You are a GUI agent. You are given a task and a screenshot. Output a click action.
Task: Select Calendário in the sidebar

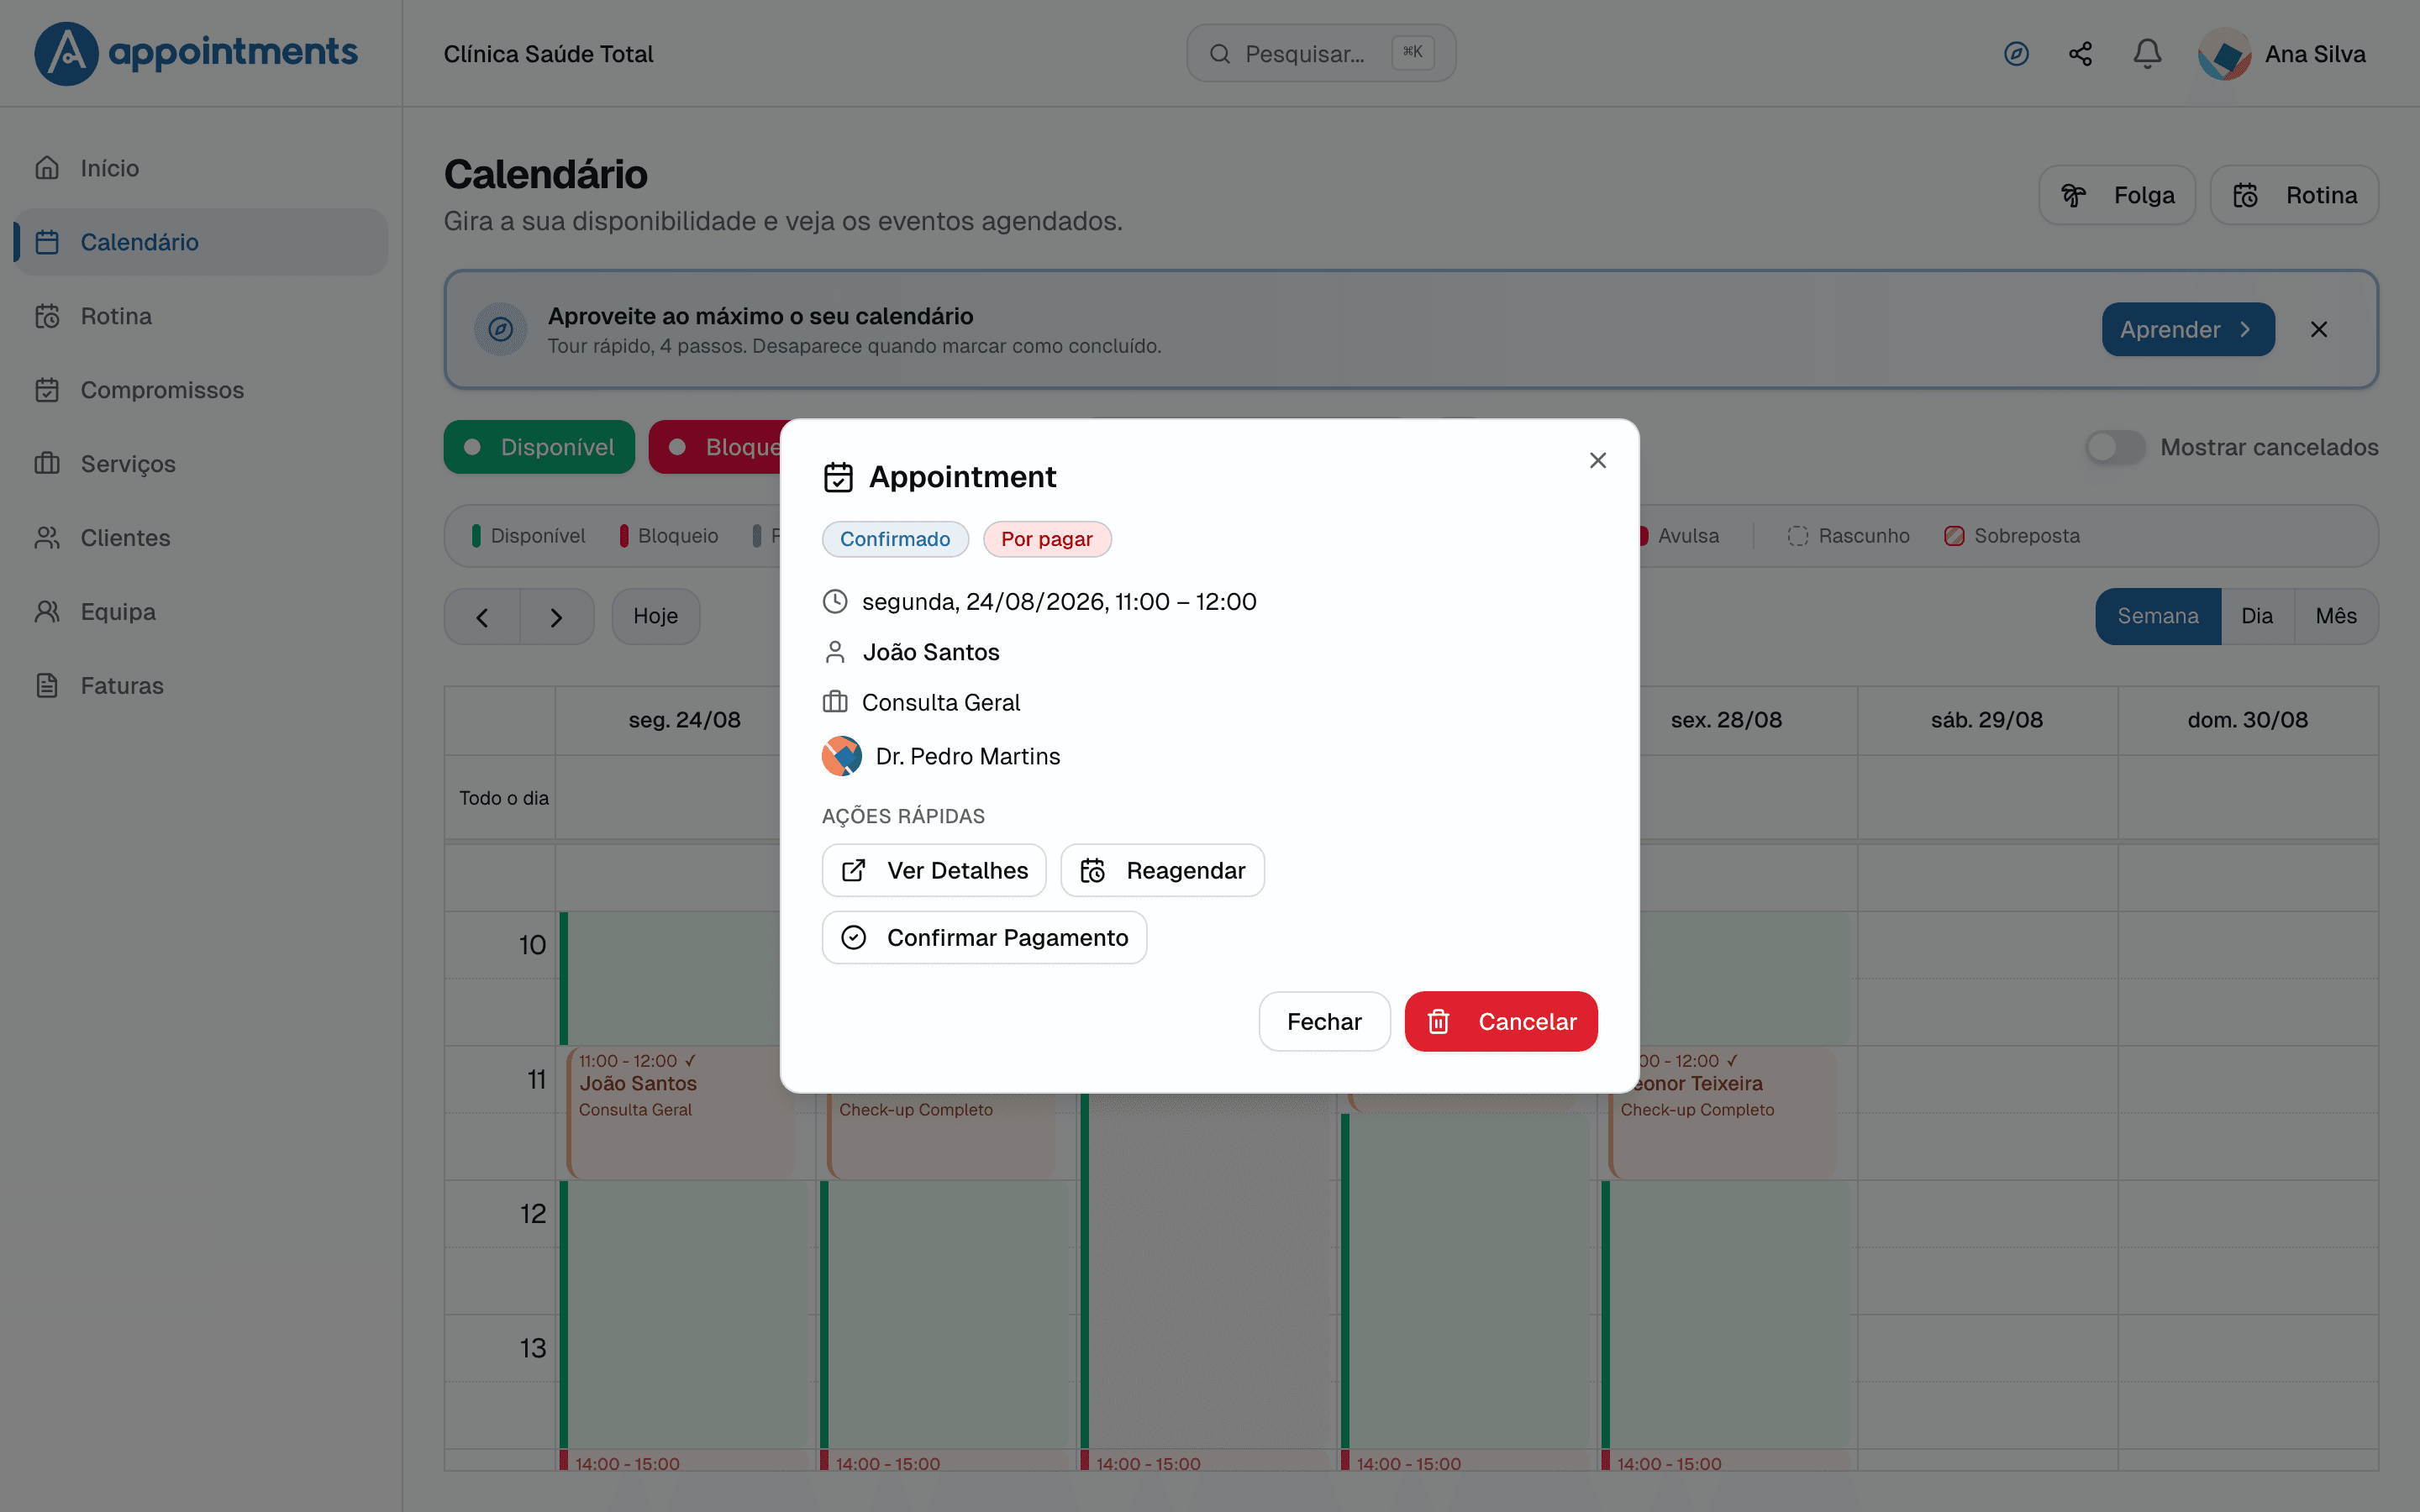[200, 242]
